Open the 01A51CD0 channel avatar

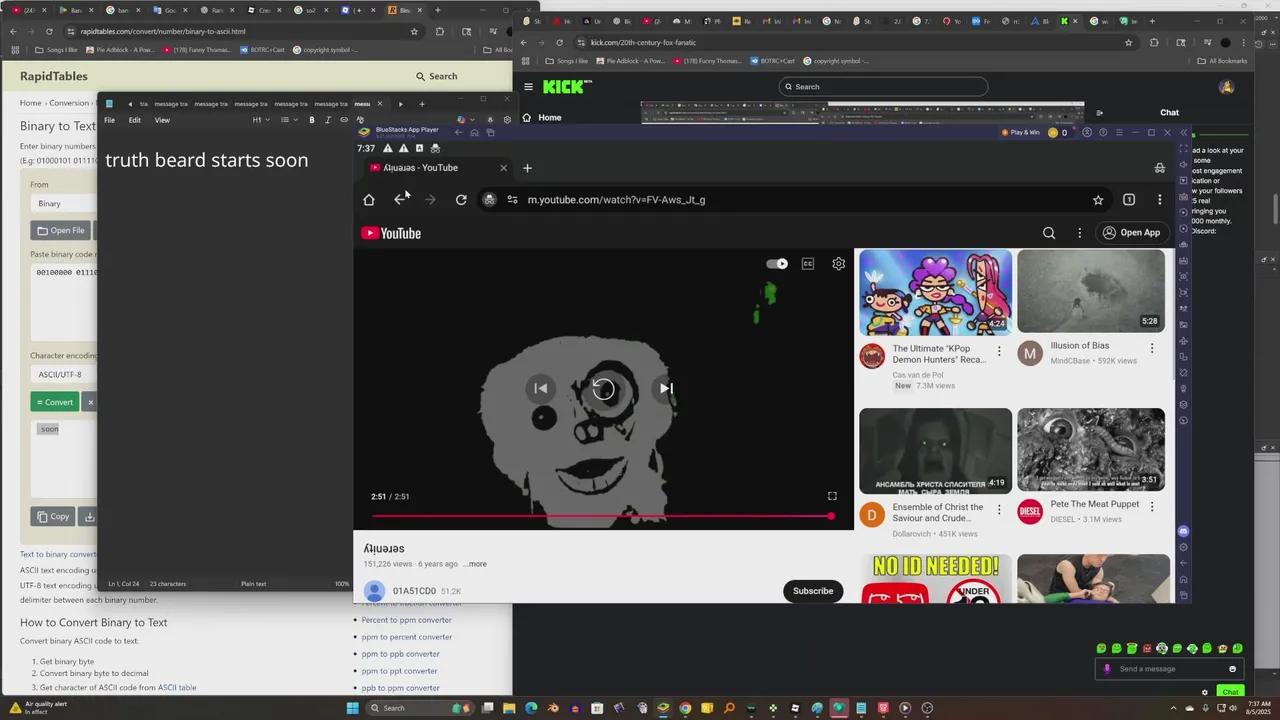click(375, 591)
